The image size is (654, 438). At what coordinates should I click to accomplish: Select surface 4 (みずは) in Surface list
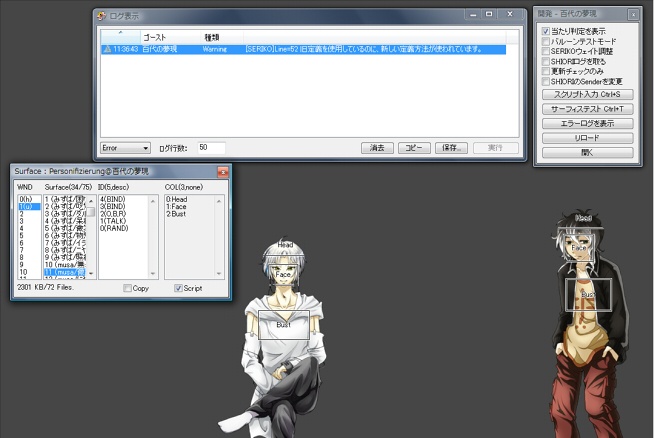[65, 221]
